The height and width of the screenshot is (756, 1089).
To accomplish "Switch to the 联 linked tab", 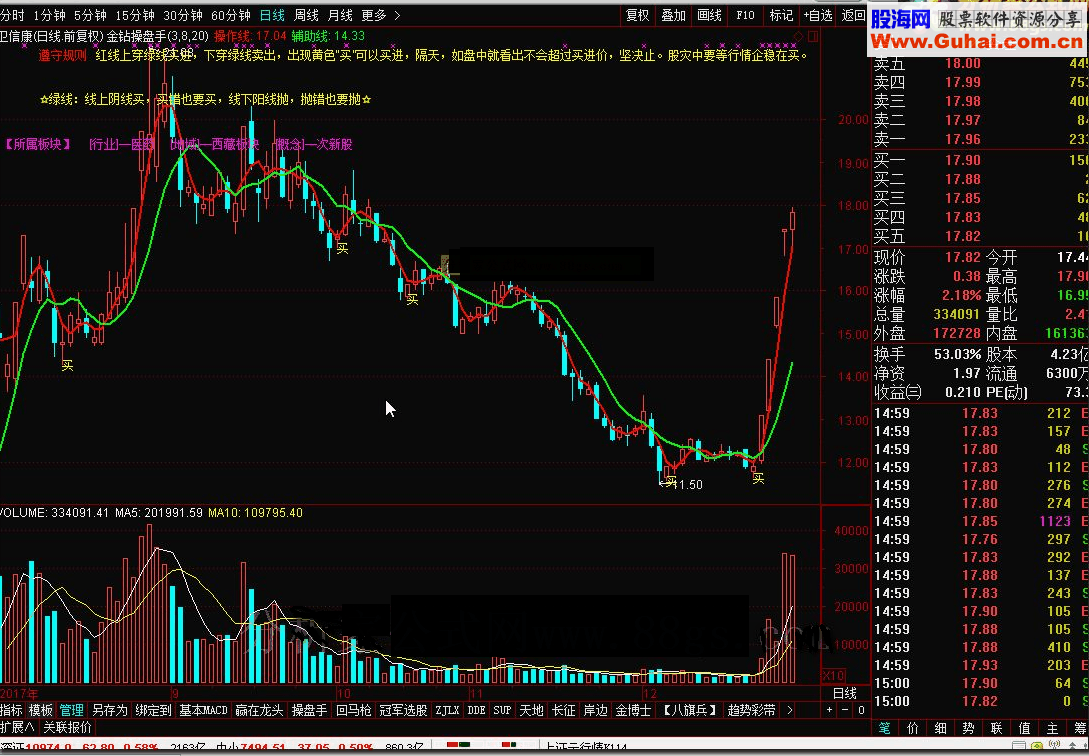I will (x=996, y=728).
